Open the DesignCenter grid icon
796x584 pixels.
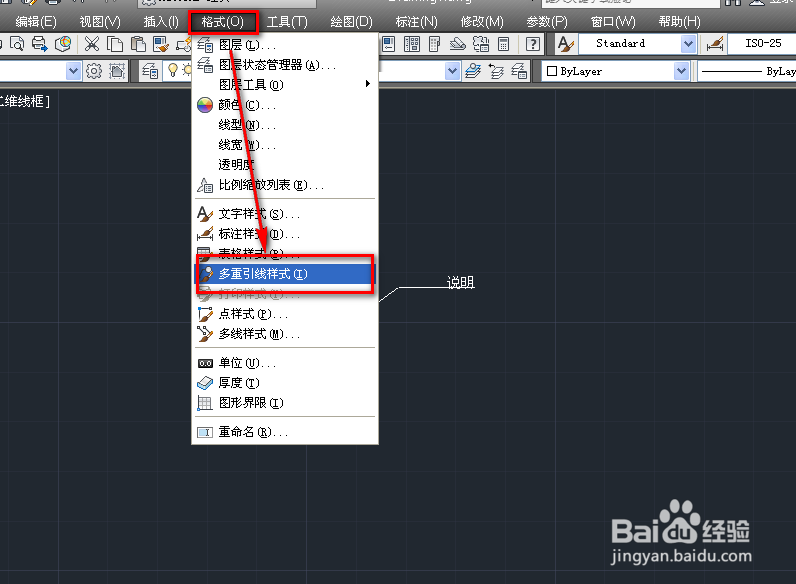(412, 44)
